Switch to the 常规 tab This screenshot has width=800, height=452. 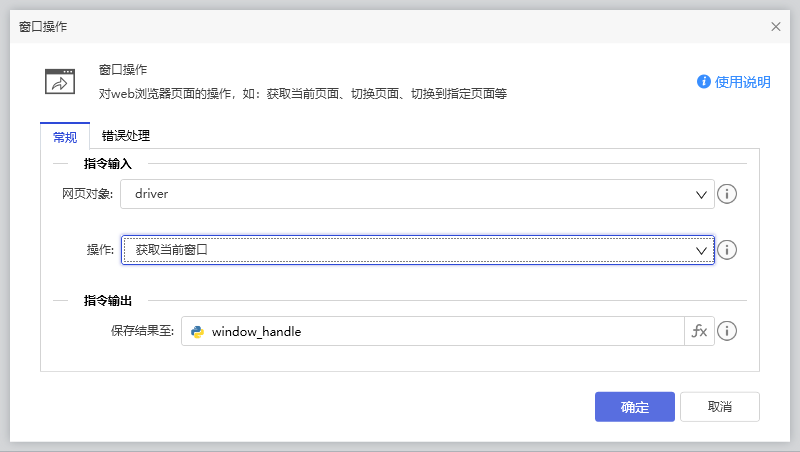tap(65, 137)
